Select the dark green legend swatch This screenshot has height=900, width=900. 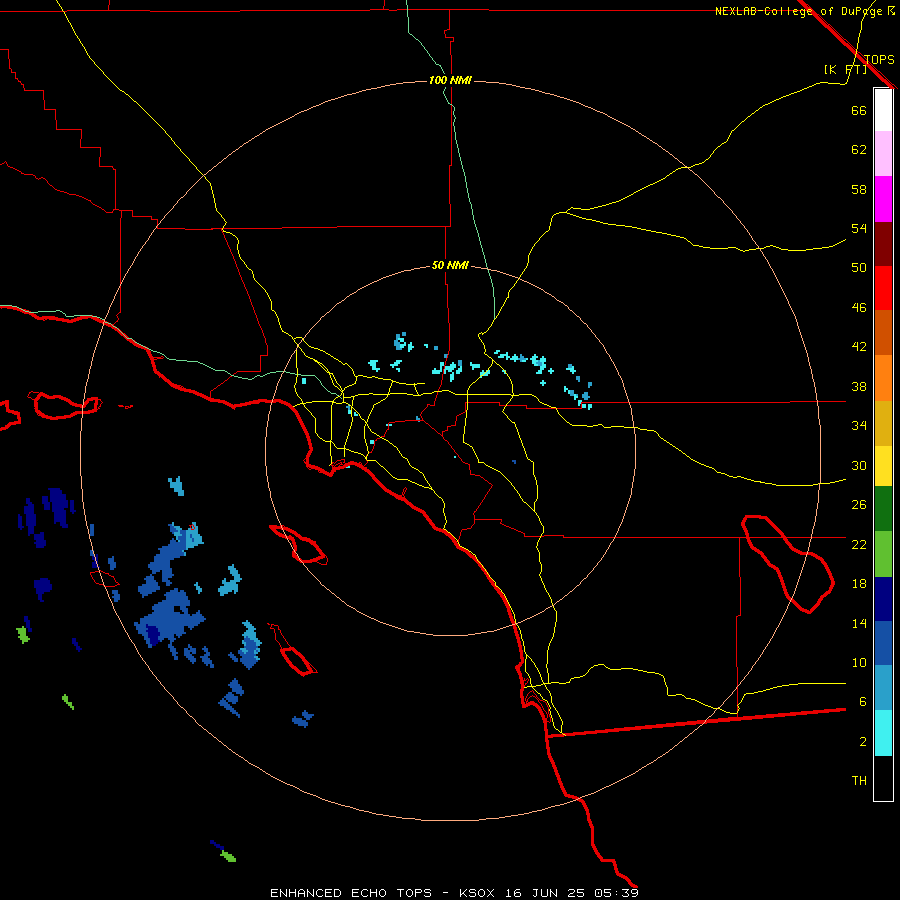pyautogui.click(x=883, y=509)
